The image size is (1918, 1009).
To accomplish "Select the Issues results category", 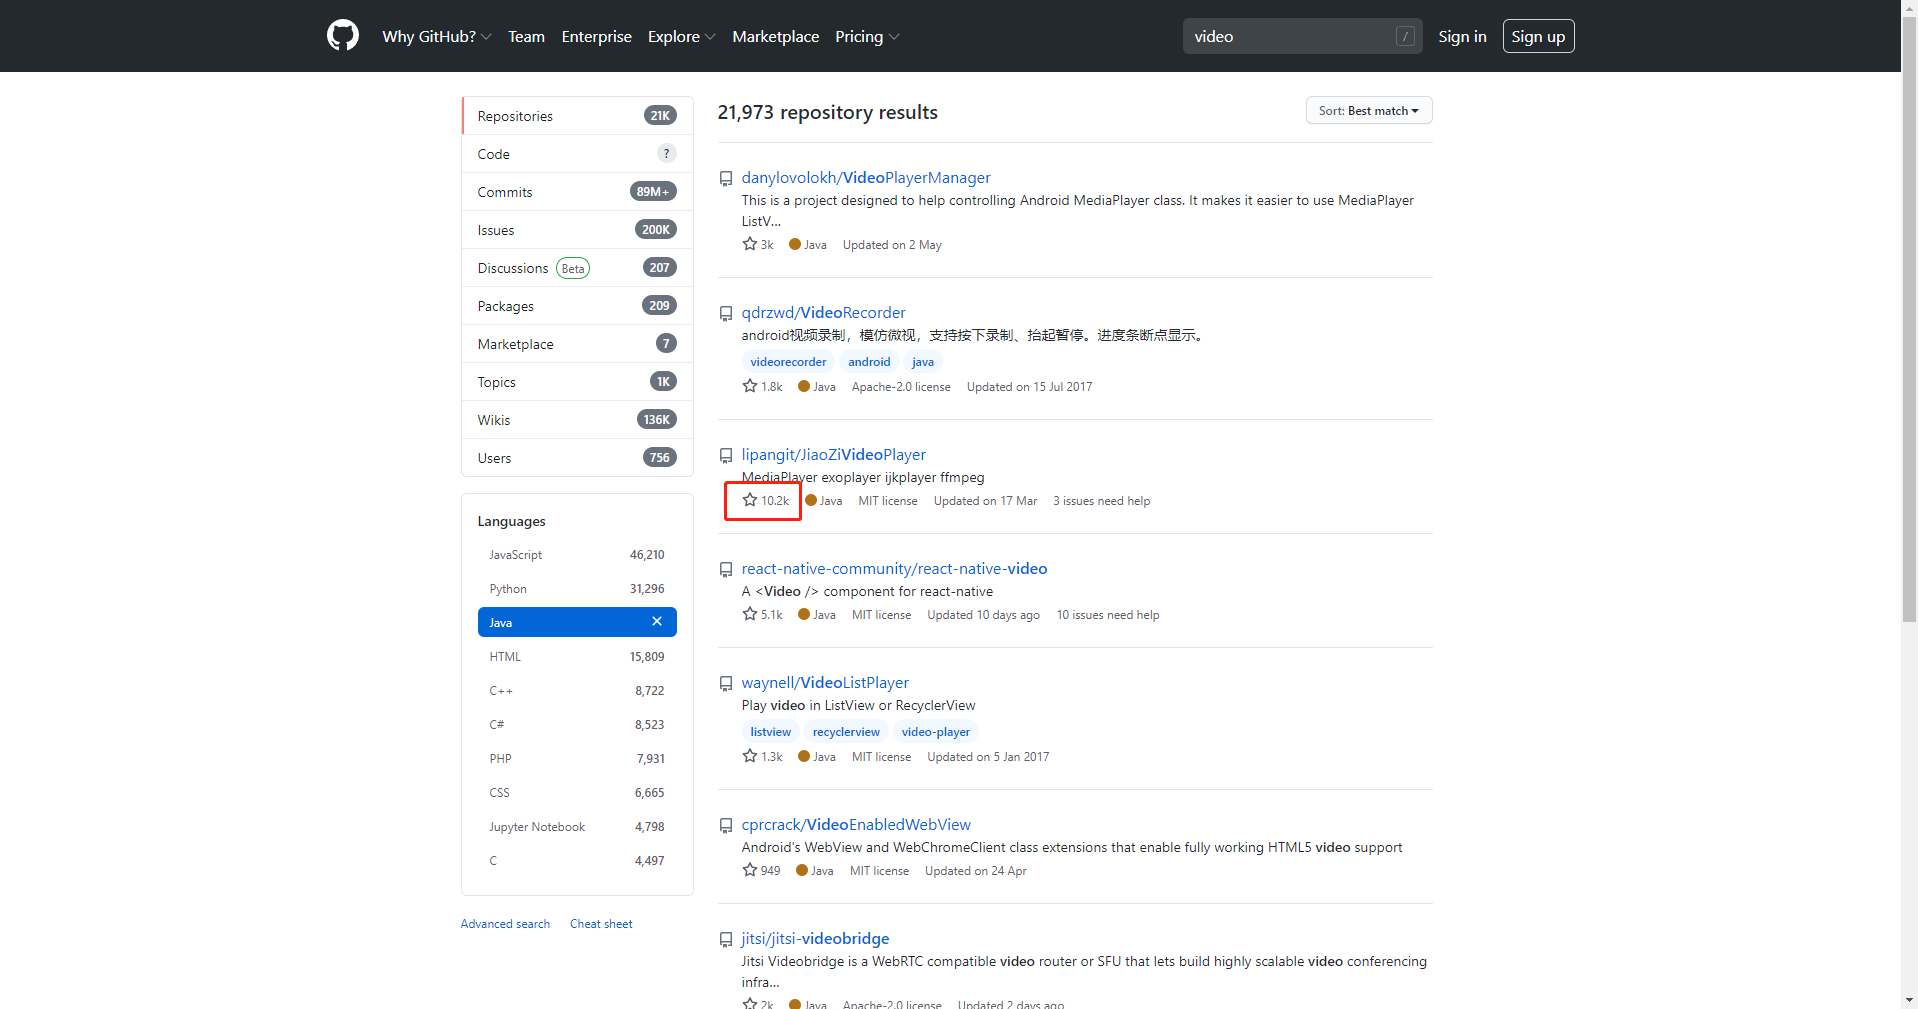I will click(x=577, y=230).
